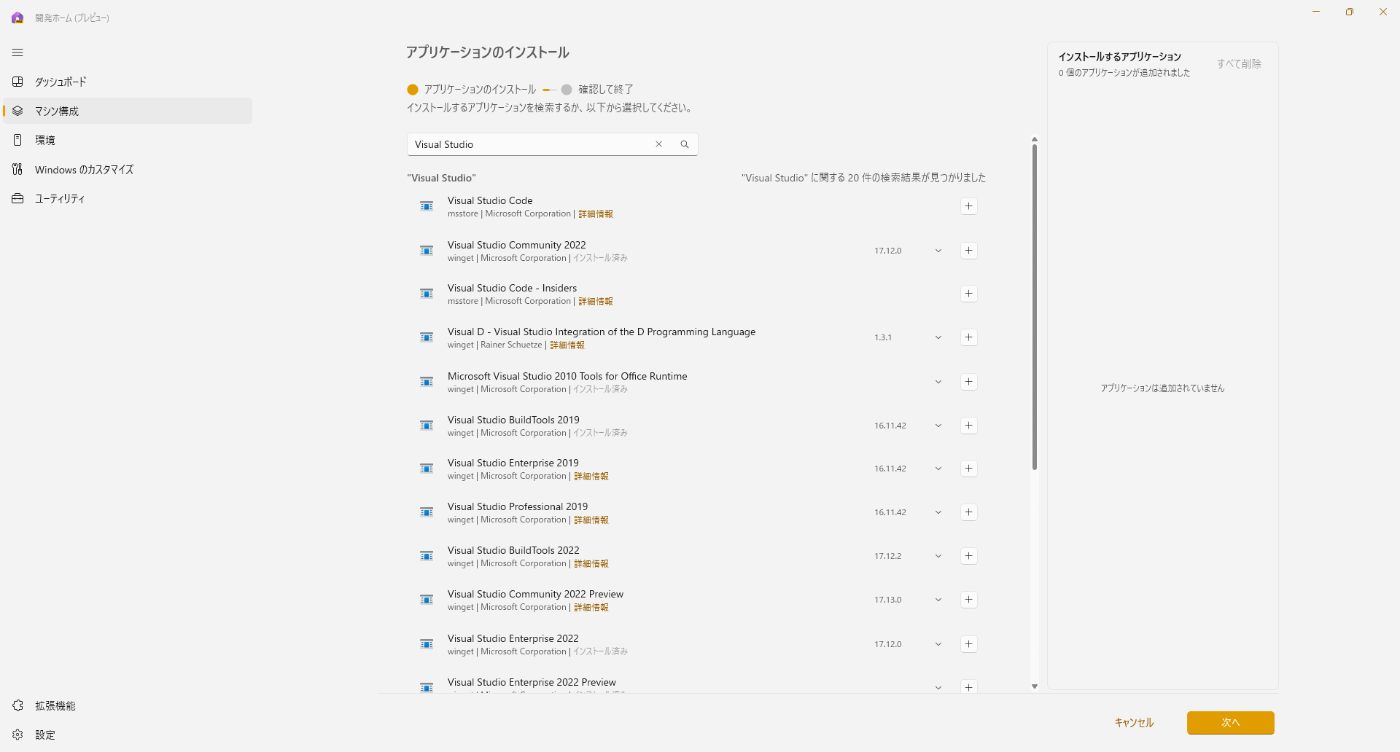1400x752 pixels.
Task: Click the キャンセル button
Action: [x=1134, y=722]
